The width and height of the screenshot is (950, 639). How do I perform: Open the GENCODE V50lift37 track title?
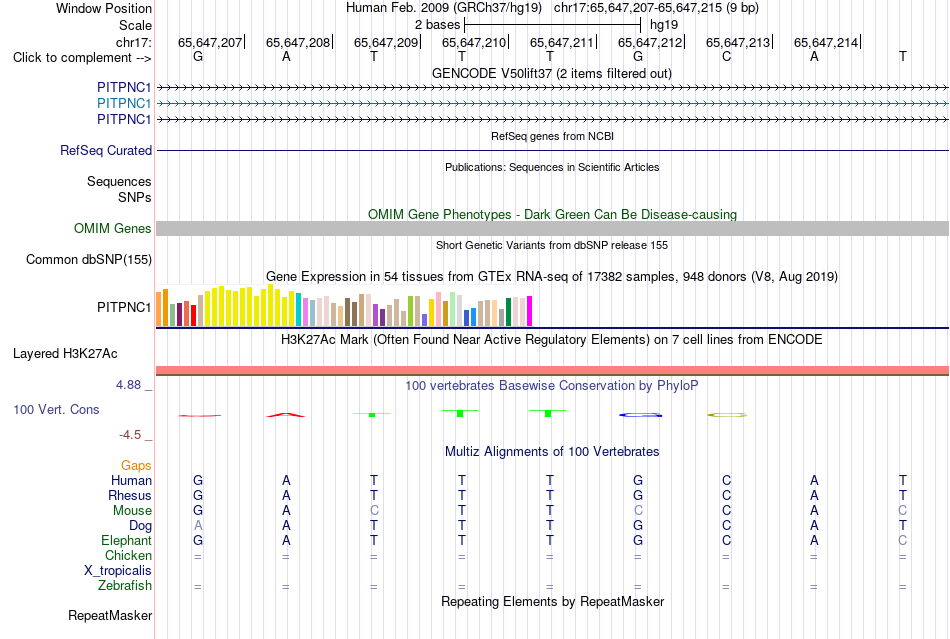point(552,73)
